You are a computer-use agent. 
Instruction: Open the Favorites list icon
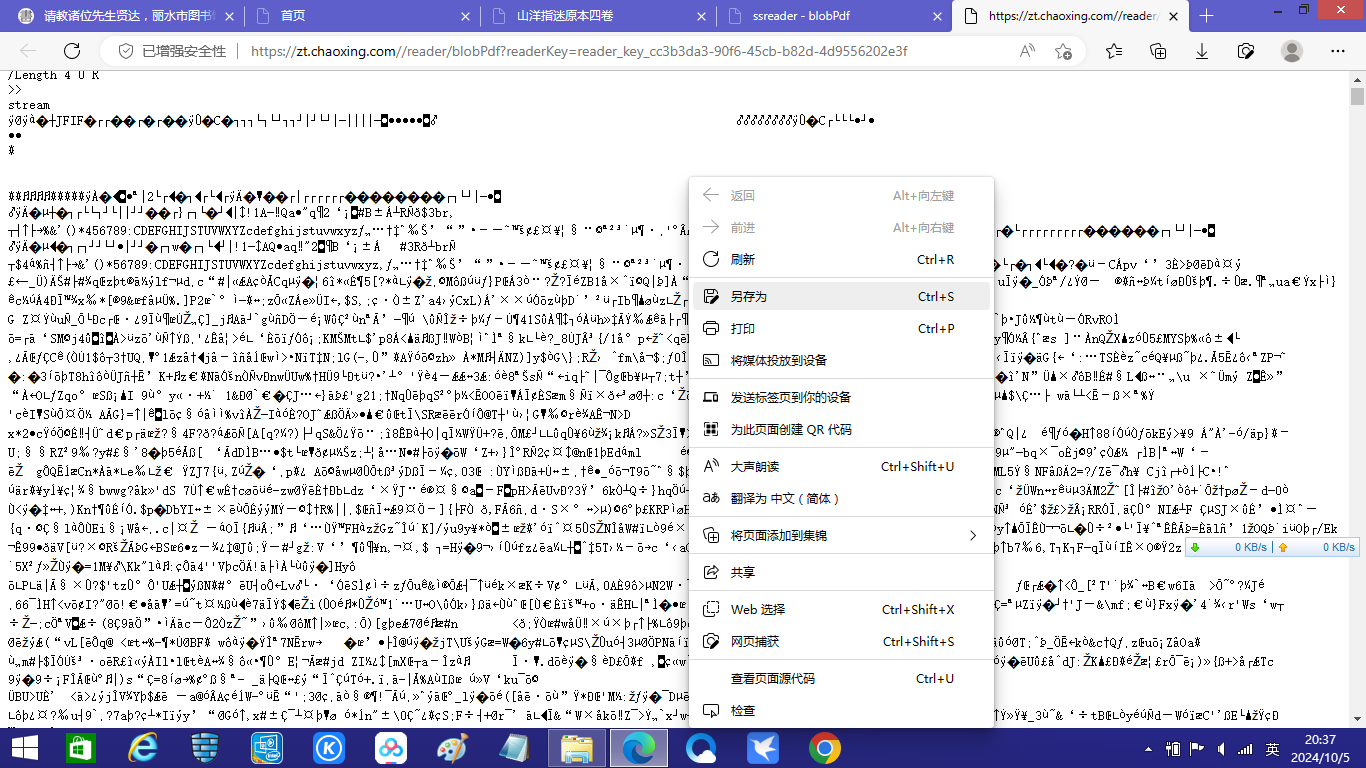[x=1113, y=51]
